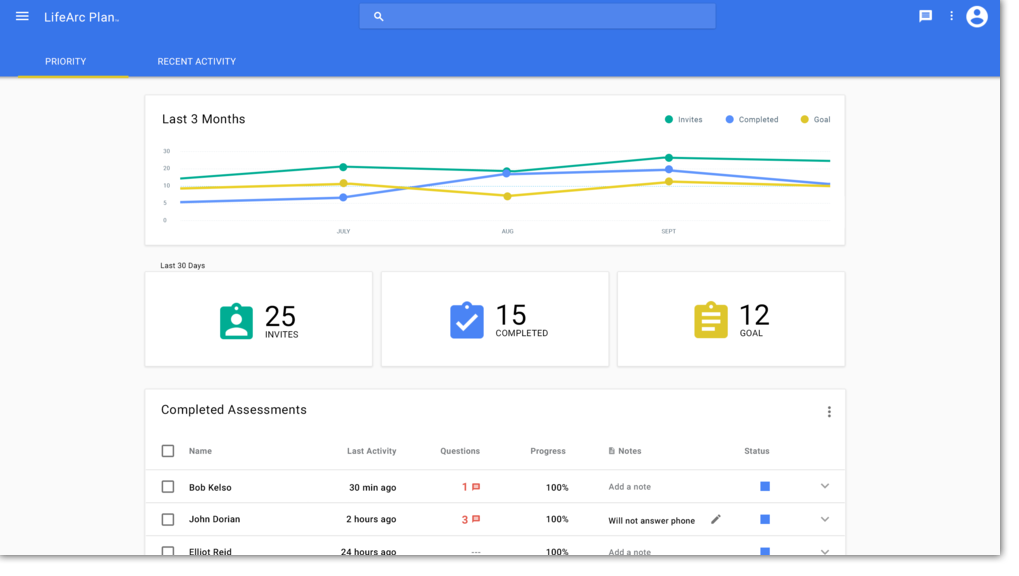Image resolution: width=1019 pixels, height=576 pixels.
Task: Click the note 'Will not answer phone'
Action: pyautogui.click(x=651, y=520)
